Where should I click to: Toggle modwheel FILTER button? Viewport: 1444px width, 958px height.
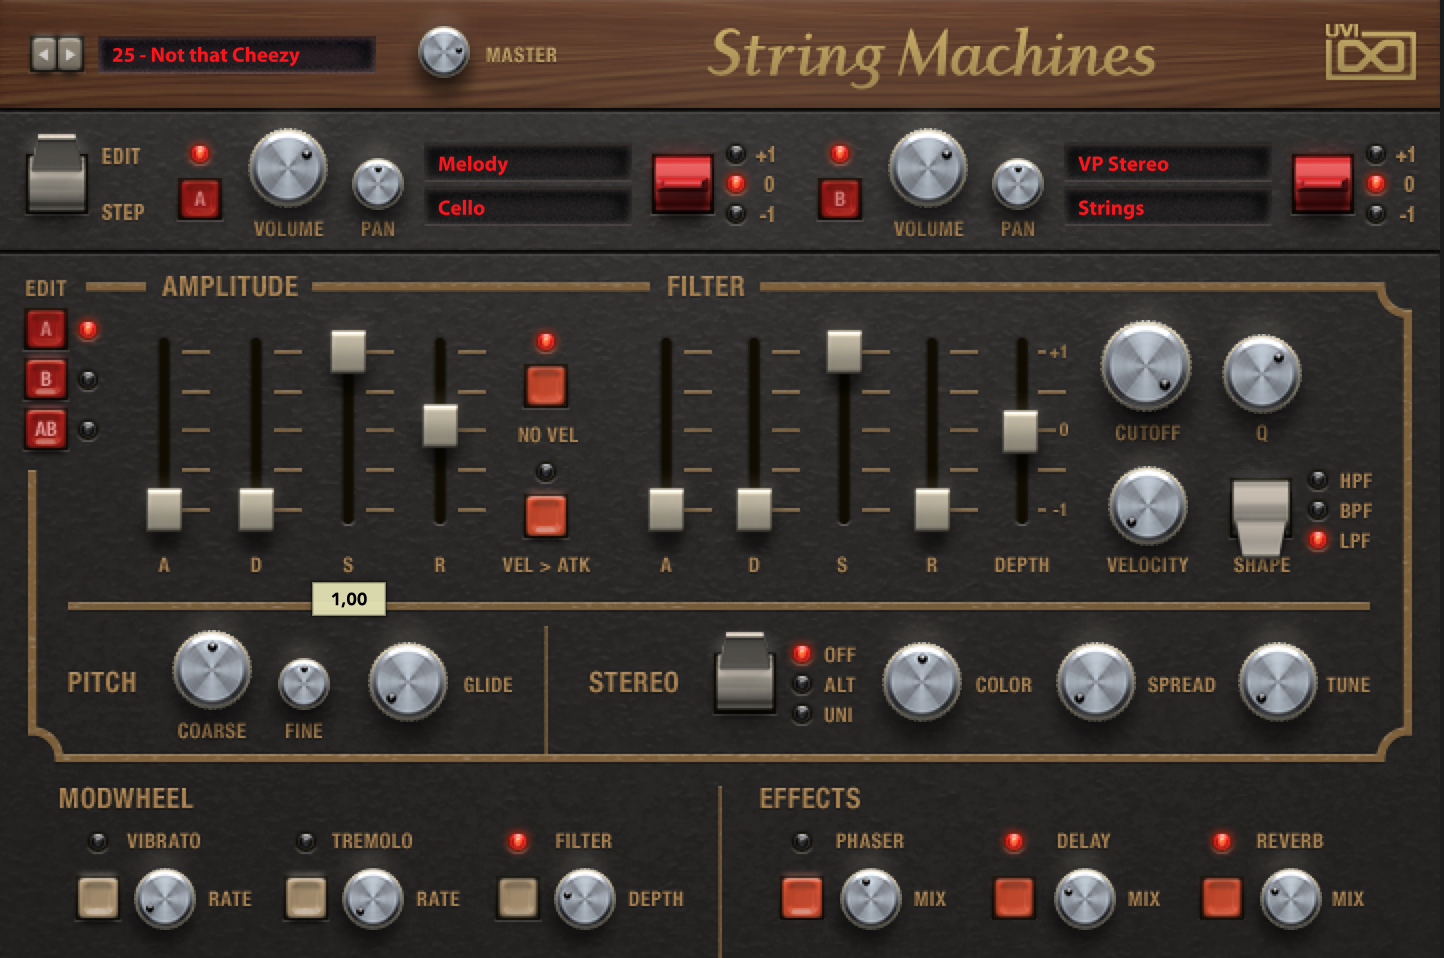[x=518, y=897]
